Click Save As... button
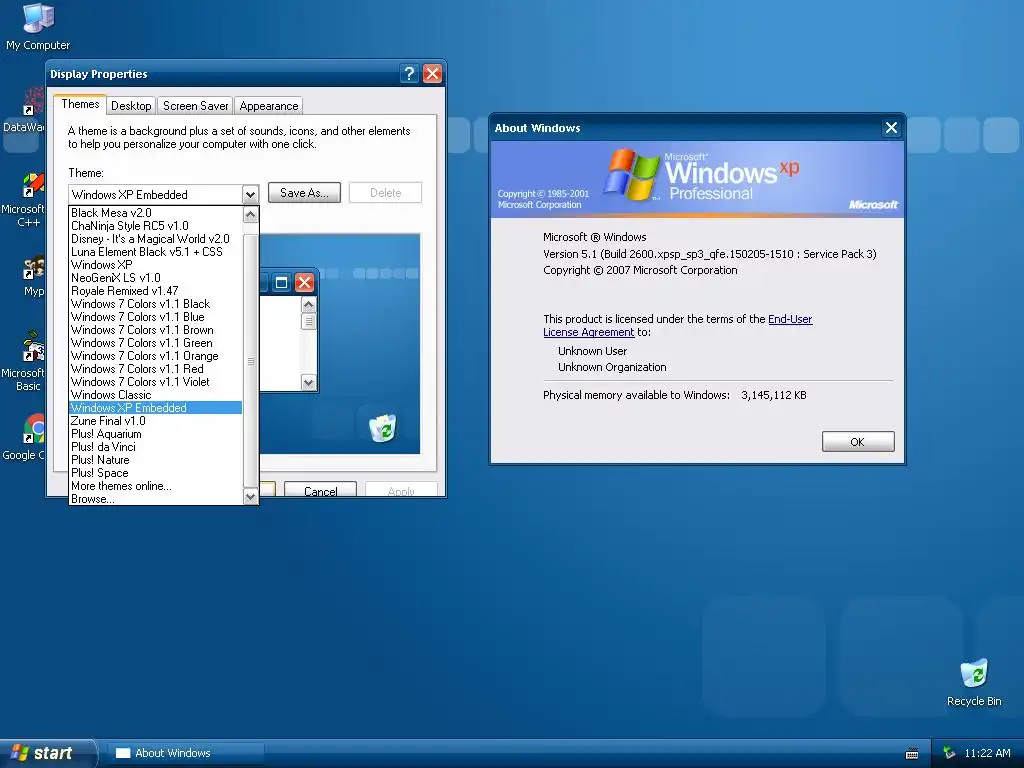The height and width of the screenshot is (768, 1024). (x=304, y=193)
